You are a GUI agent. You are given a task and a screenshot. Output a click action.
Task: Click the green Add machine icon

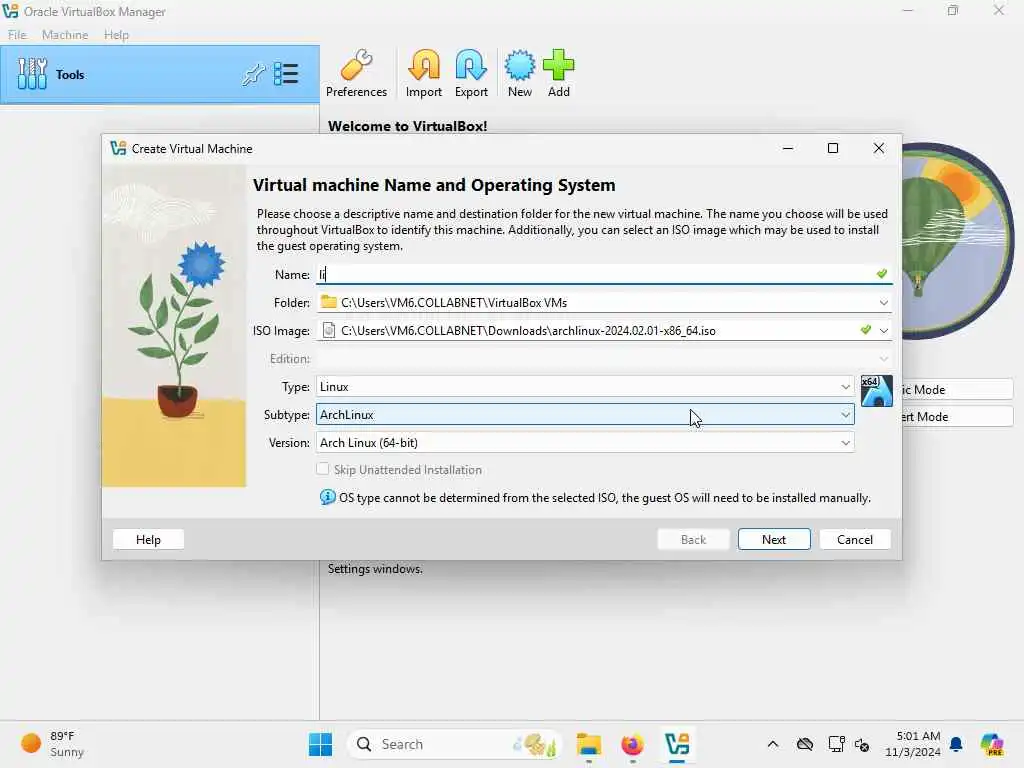[558, 74]
